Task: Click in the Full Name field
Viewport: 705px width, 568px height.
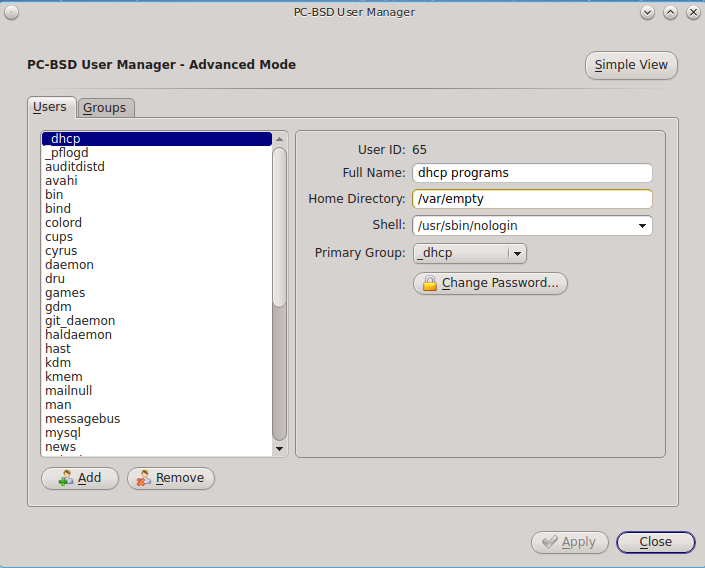Action: [x=531, y=173]
